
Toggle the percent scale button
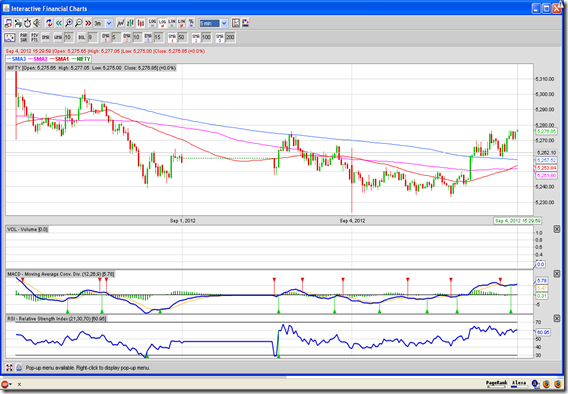(x=191, y=23)
